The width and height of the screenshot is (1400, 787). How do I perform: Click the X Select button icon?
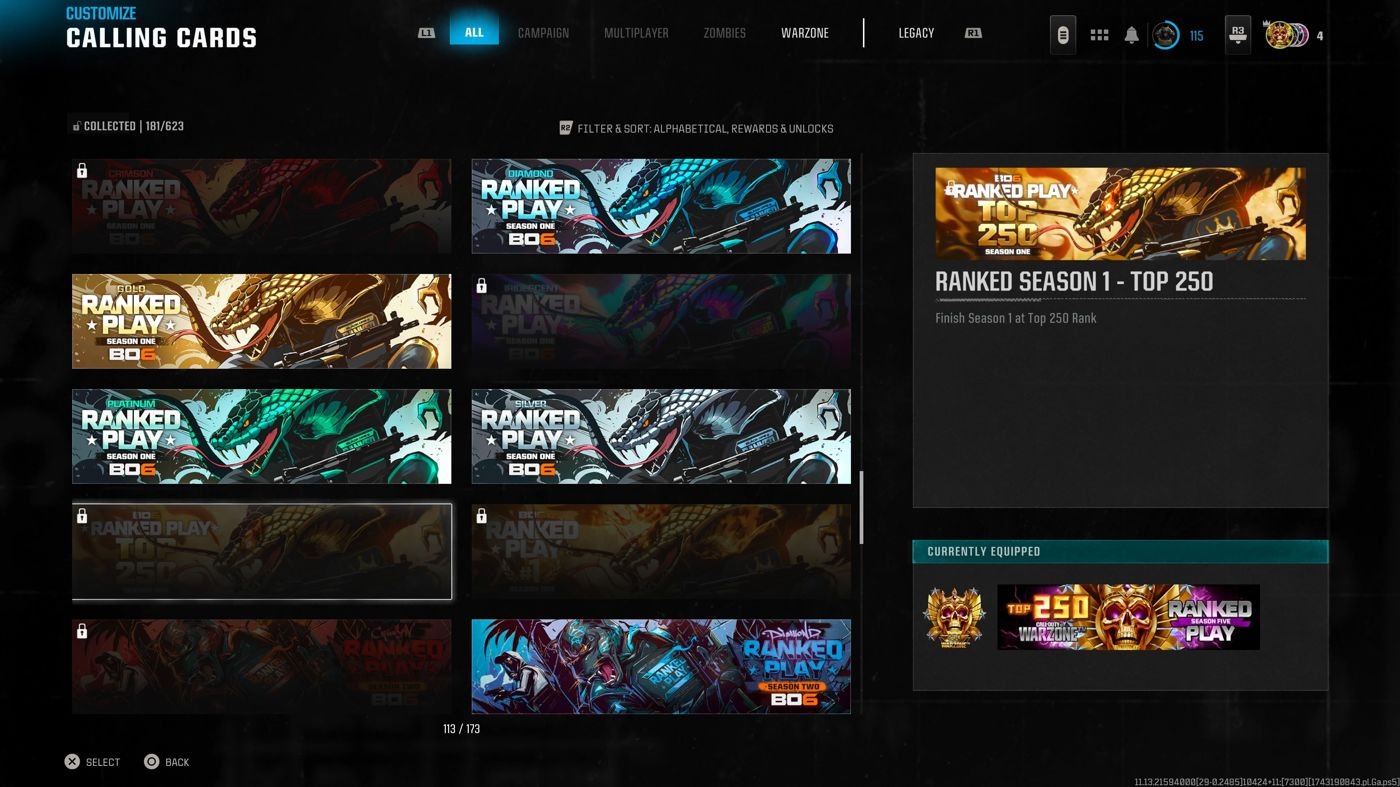(x=72, y=762)
